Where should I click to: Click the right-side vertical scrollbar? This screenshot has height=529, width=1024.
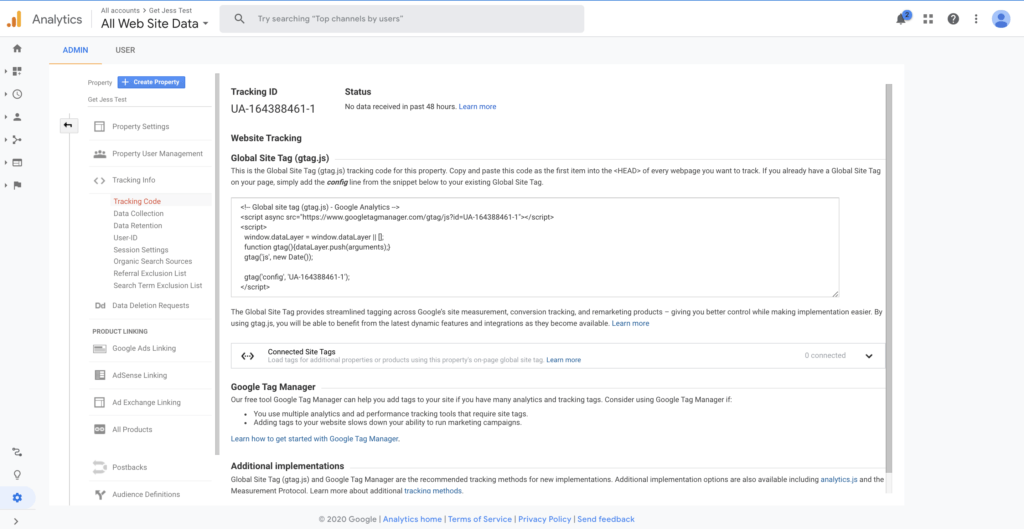point(888,278)
